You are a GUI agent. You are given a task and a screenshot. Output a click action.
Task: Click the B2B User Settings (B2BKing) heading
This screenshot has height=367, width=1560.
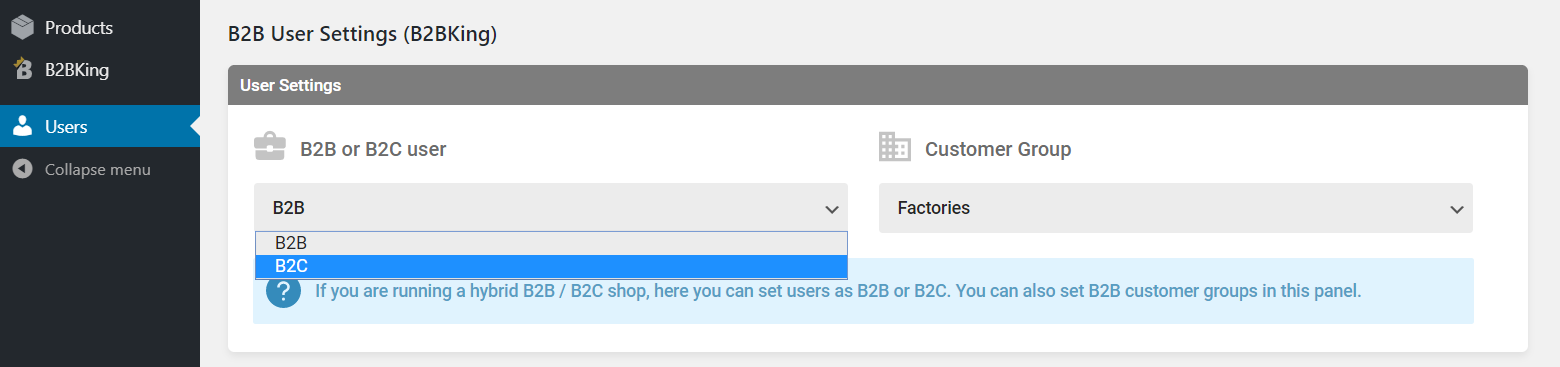362,34
